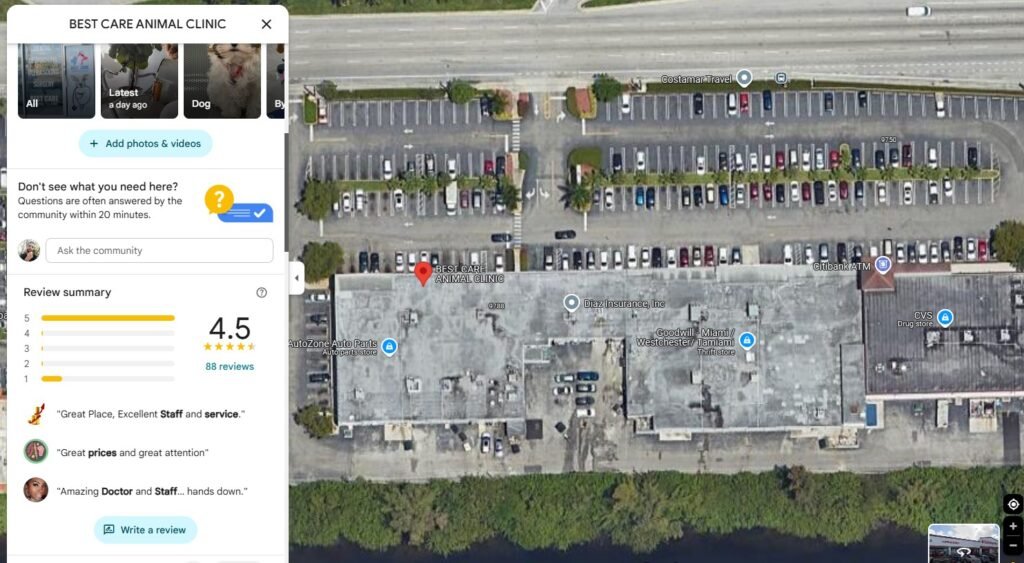Open the Dog photos category
Viewport: 1024px width, 563px height.
(x=222, y=81)
